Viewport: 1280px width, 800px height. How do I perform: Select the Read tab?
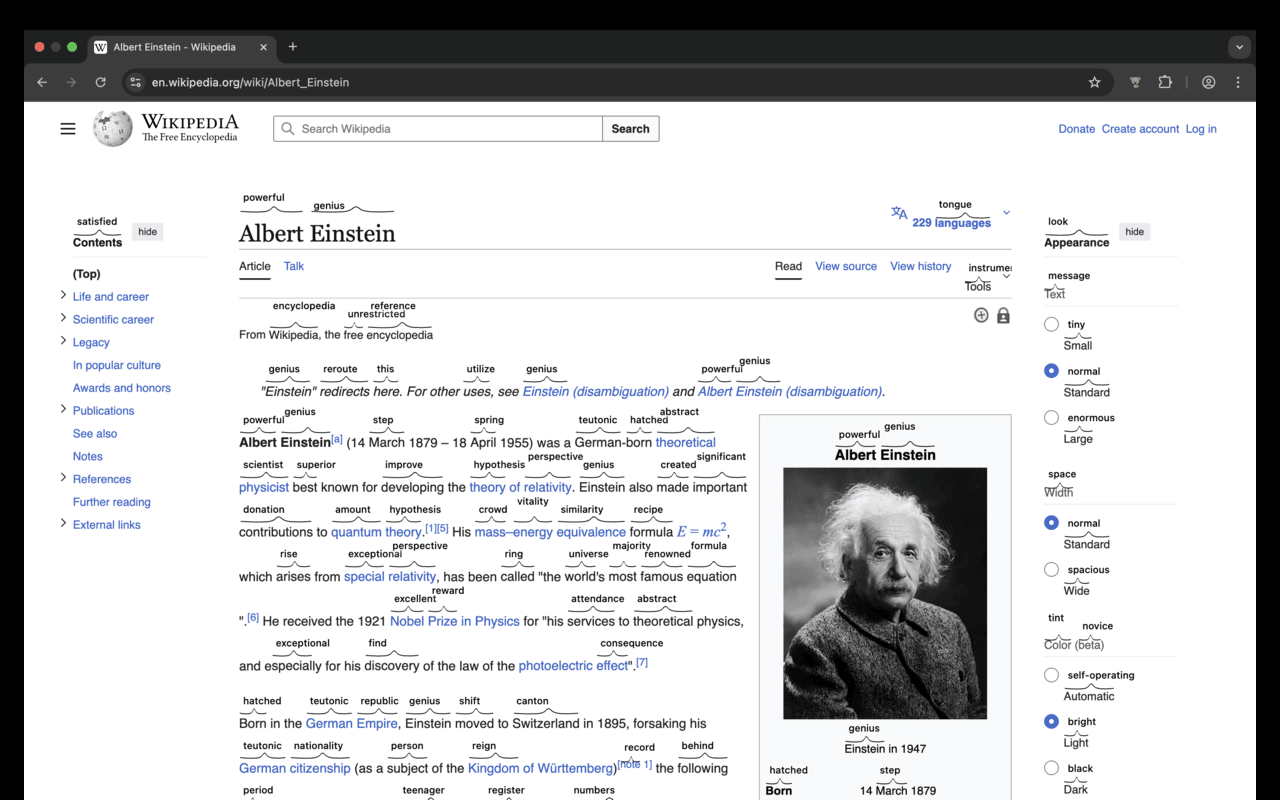pos(788,266)
